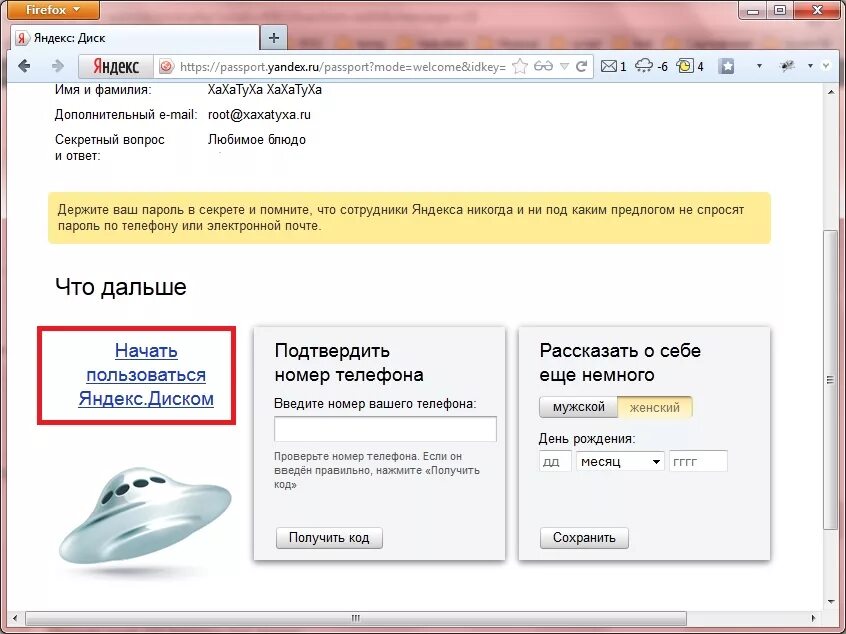
Task: Click the scroll left arrow
Action: (15, 618)
